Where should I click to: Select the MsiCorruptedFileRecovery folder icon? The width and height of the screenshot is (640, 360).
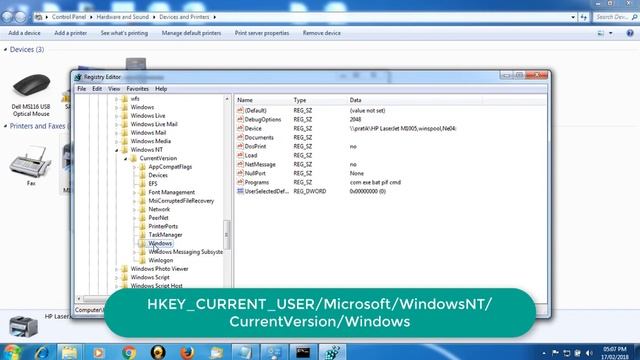(x=142, y=200)
